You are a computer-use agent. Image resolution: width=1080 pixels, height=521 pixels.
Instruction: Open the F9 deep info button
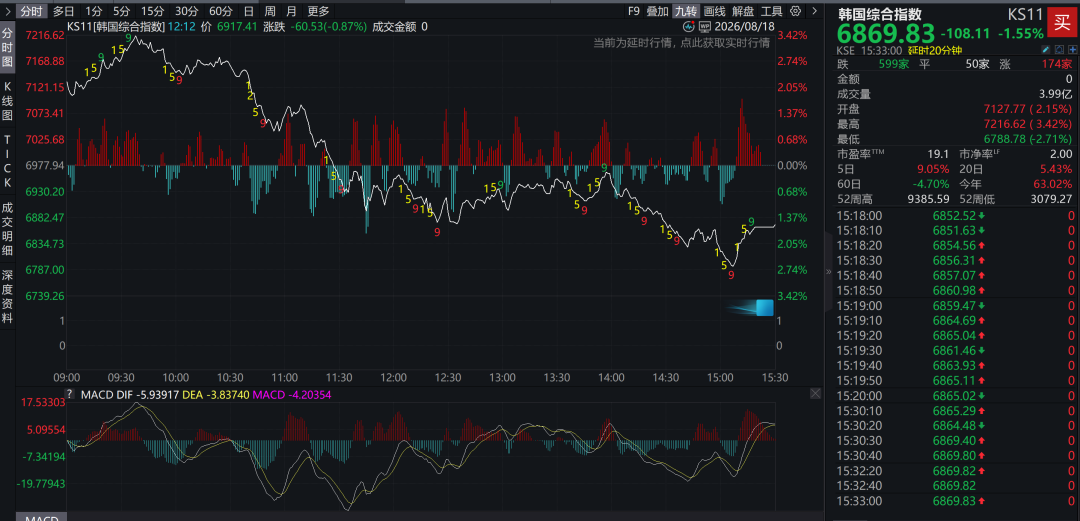634,11
